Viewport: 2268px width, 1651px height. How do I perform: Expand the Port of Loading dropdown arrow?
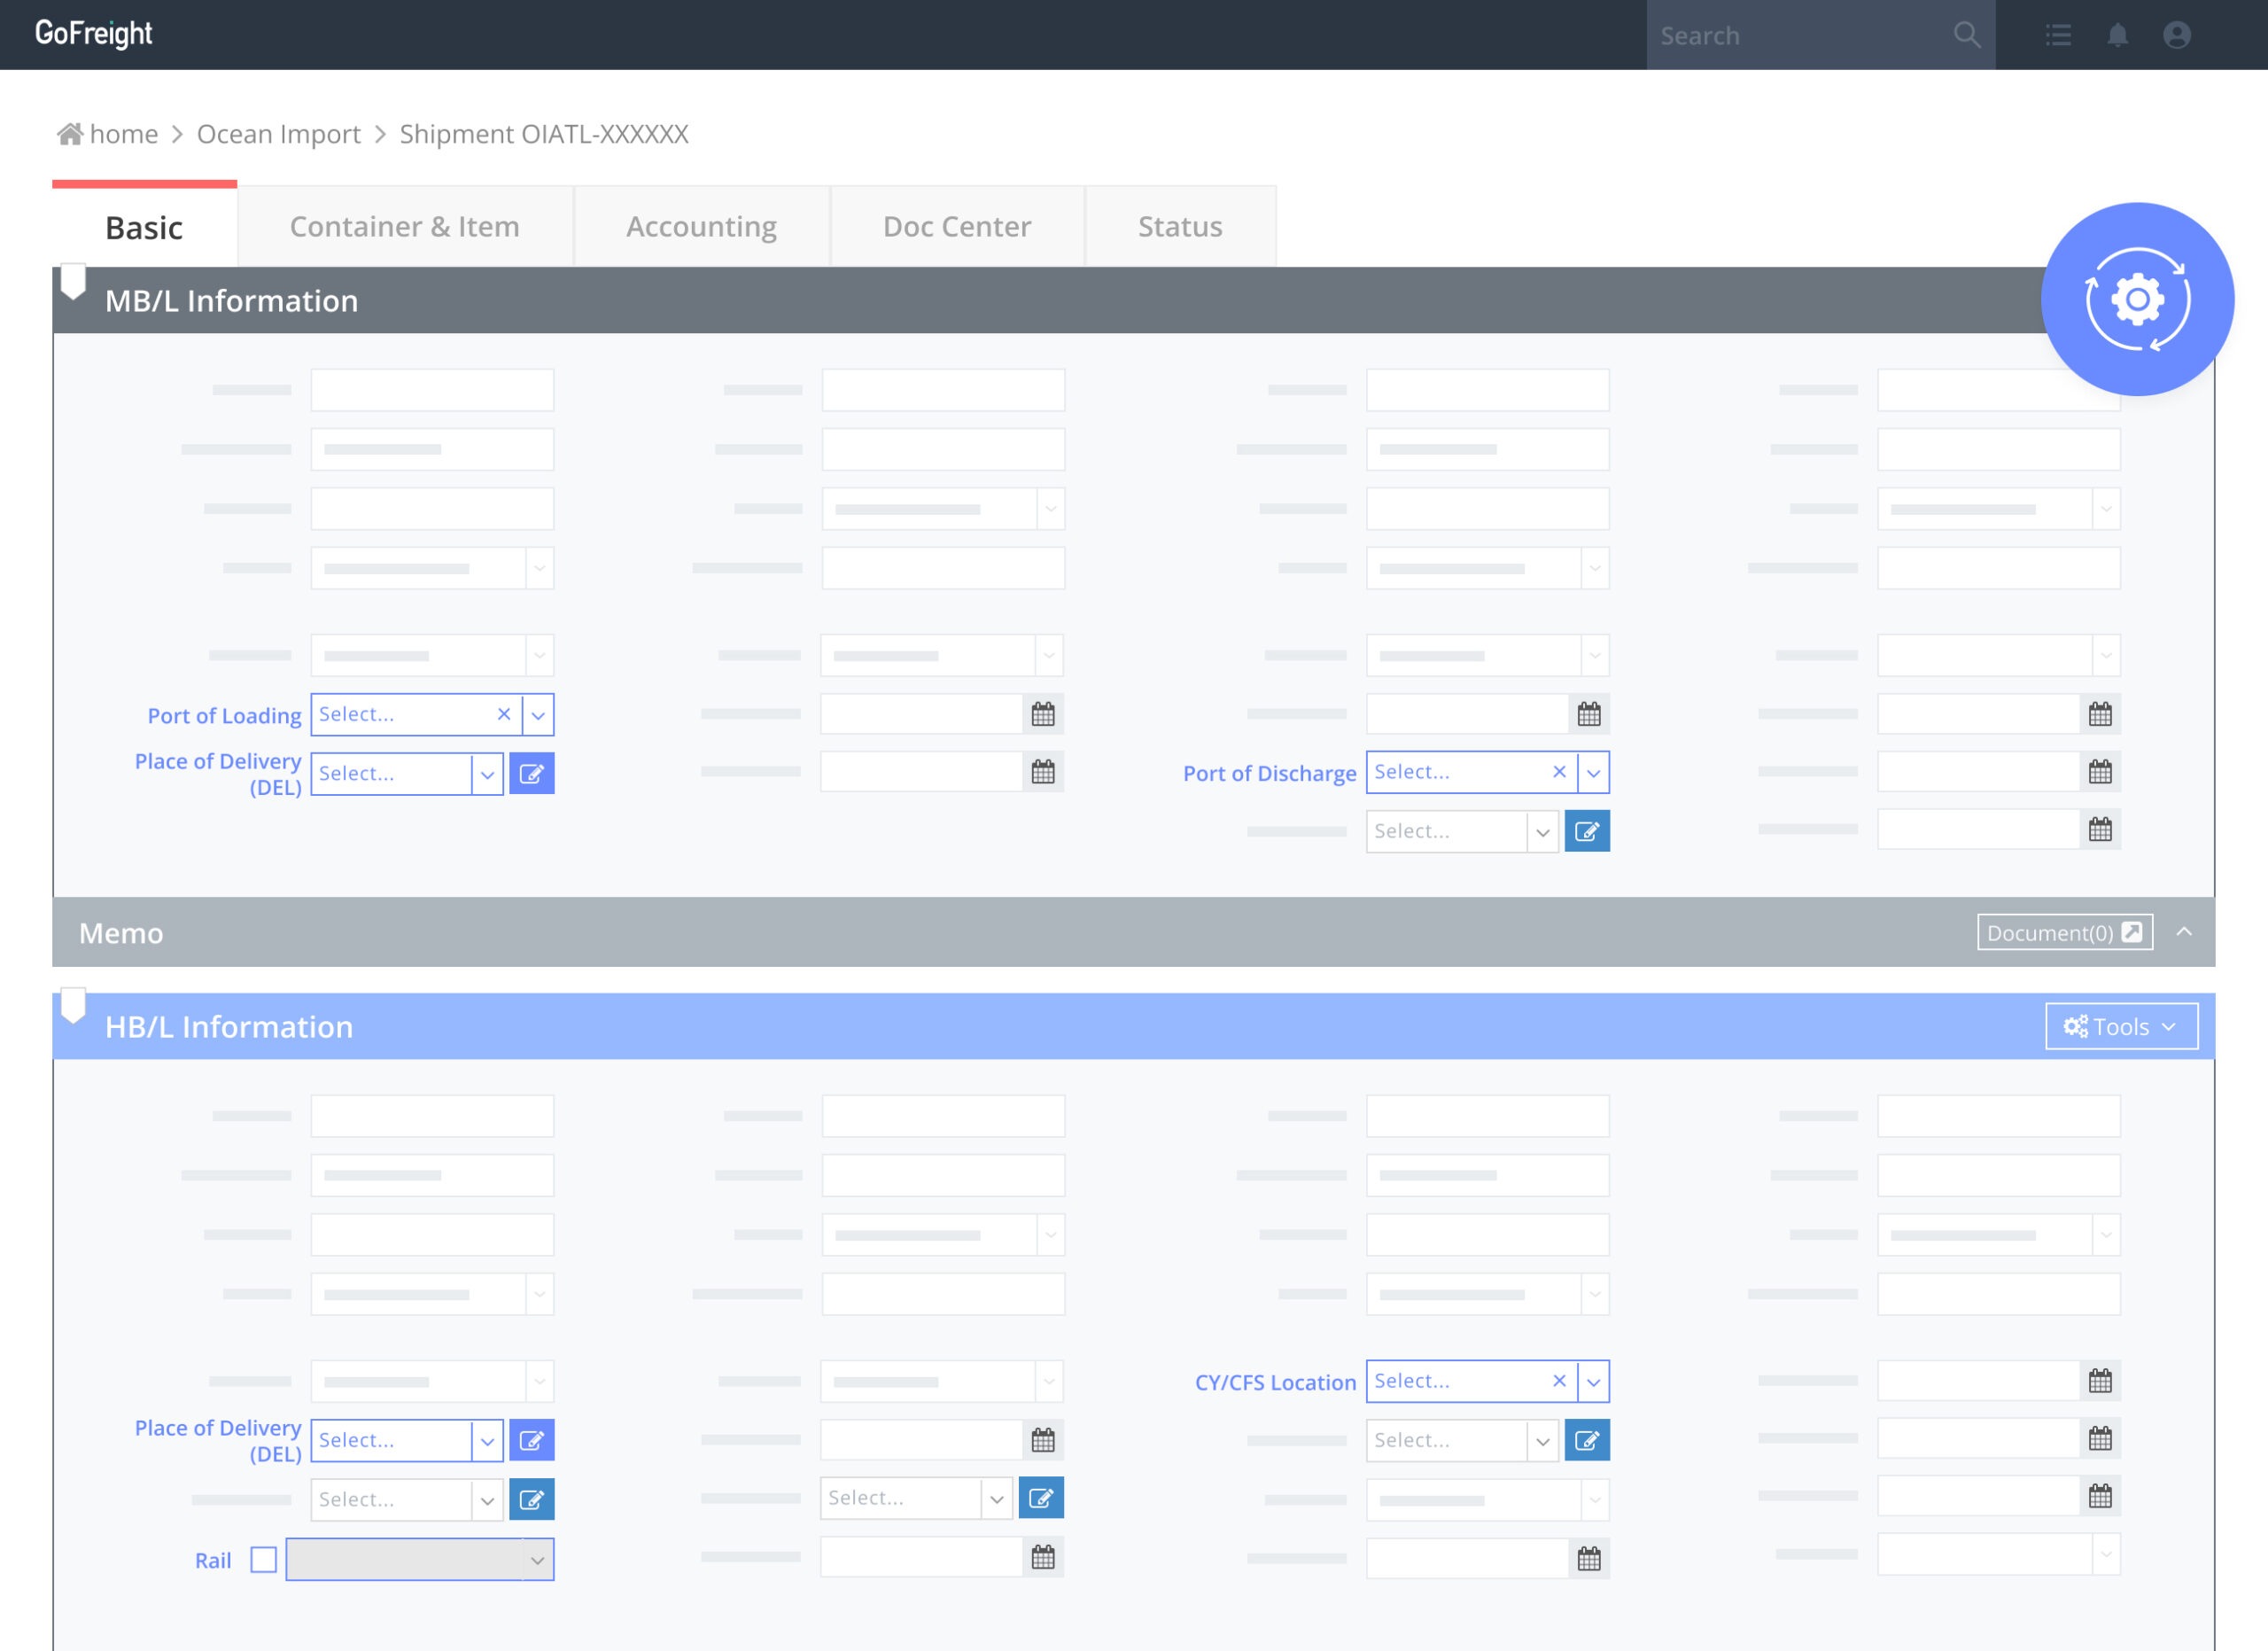(539, 714)
